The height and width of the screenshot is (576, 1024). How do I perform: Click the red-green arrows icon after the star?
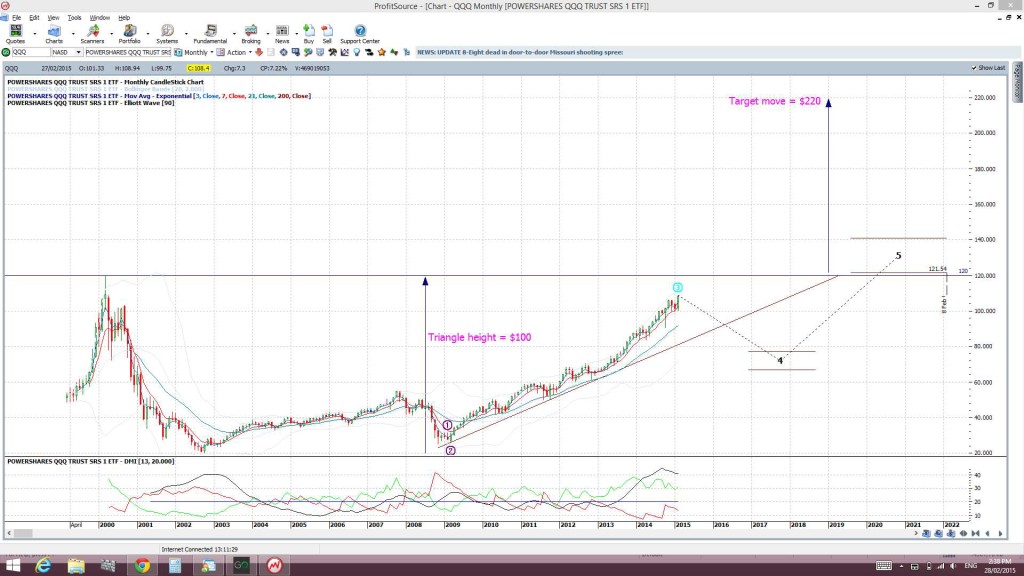(x=394, y=52)
